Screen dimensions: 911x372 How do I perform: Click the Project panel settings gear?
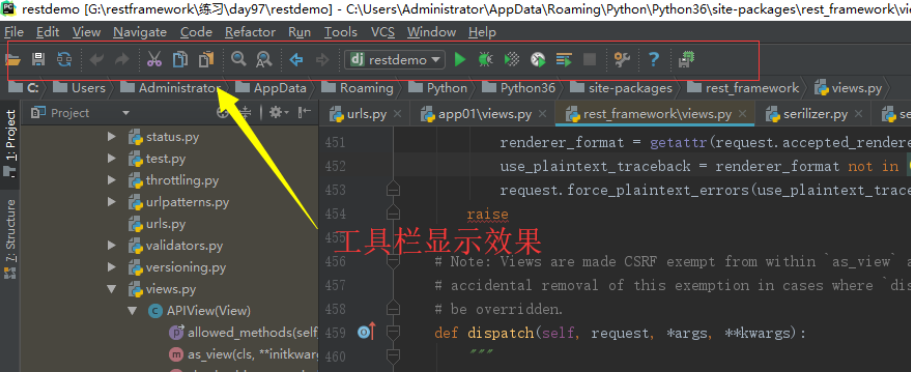[277, 112]
